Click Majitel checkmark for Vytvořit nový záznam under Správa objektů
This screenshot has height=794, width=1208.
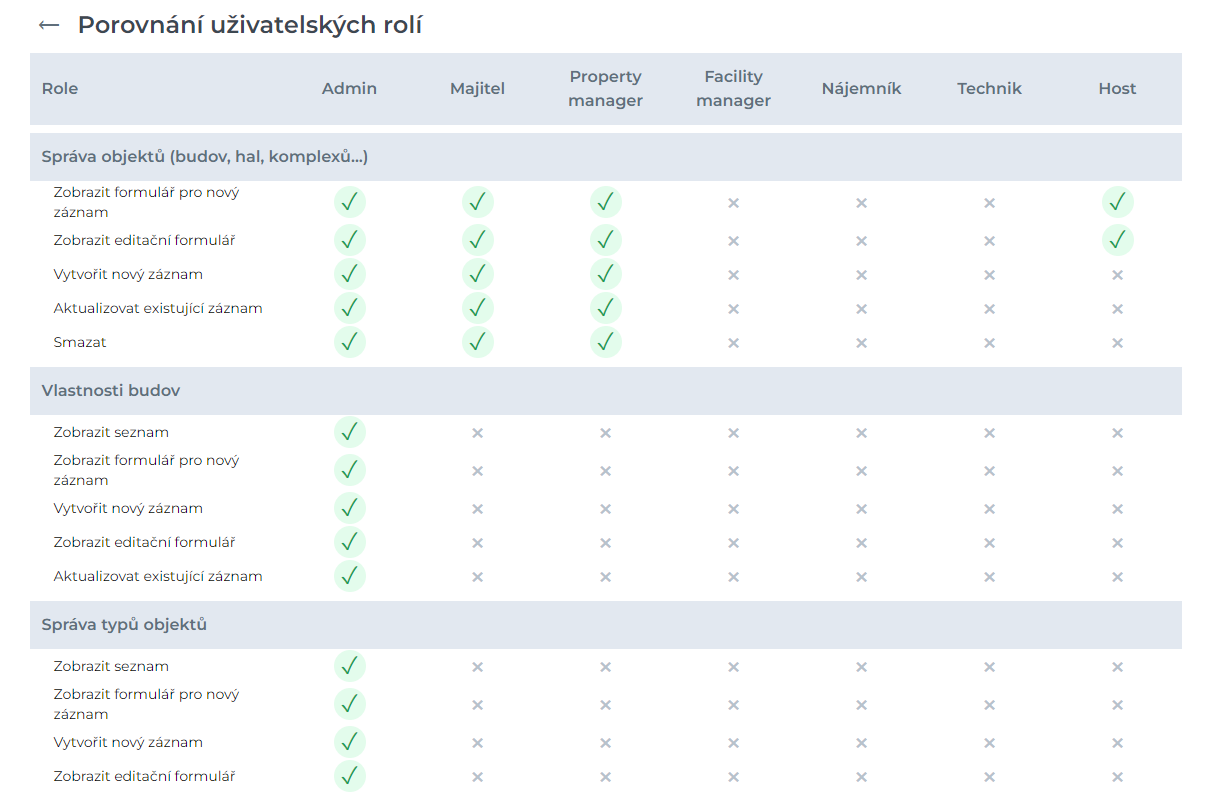[477, 274]
